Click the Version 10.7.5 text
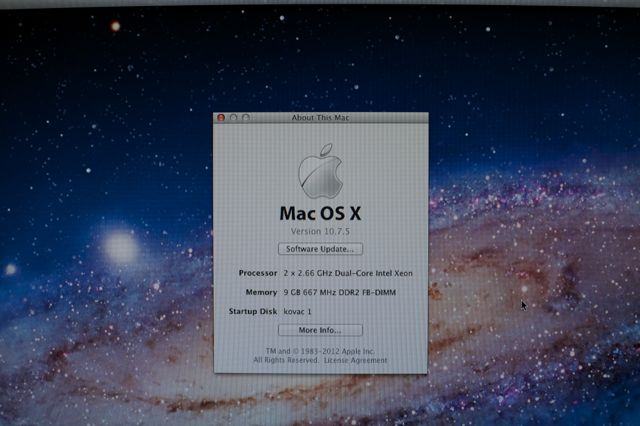This screenshot has width=640, height=426. (x=320, y=231)
